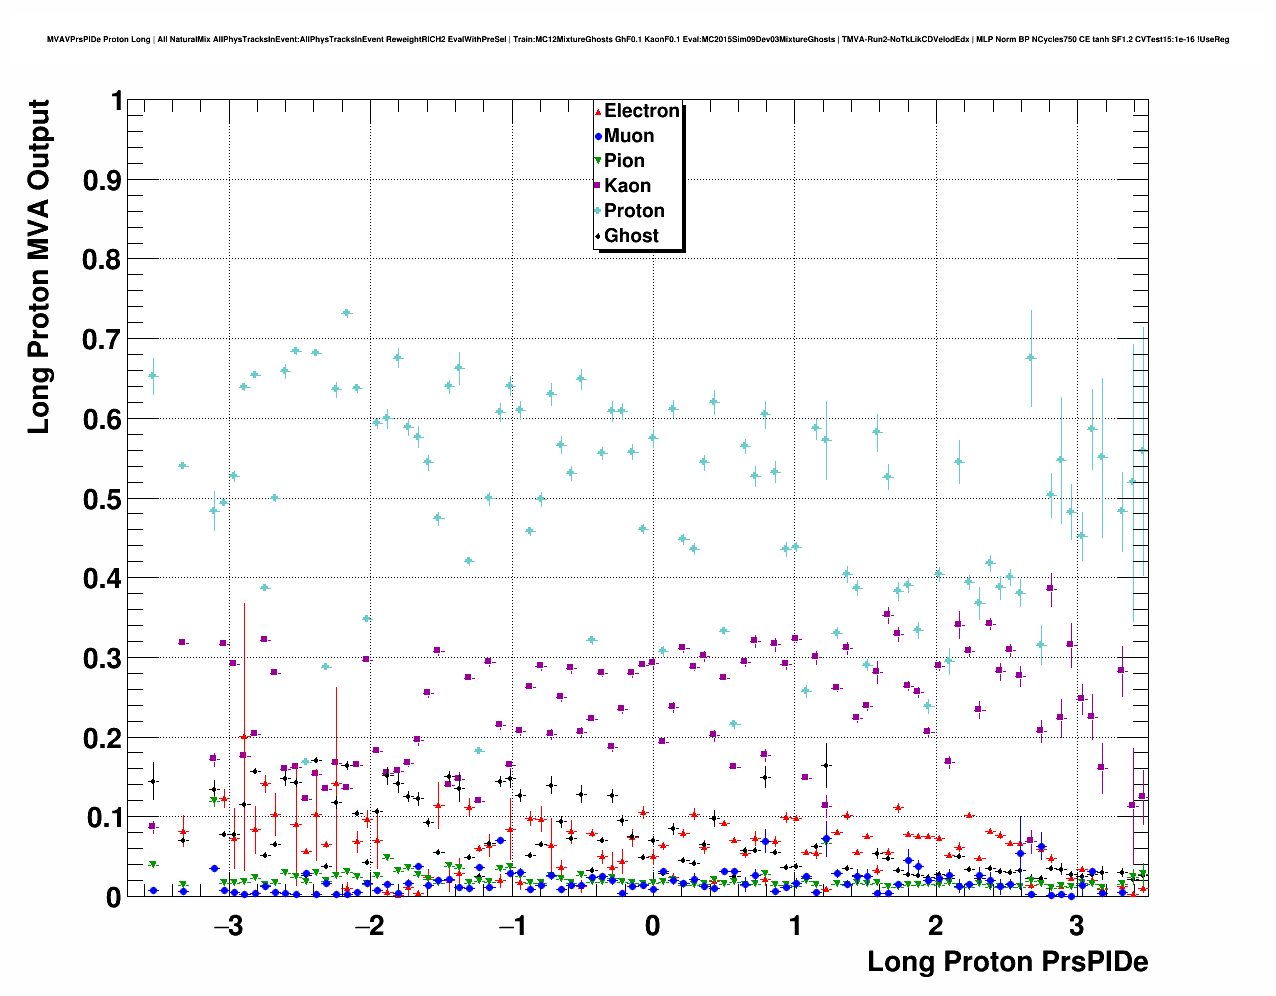Click the 2 tick label on x-axis
Viewport: 1276px width, 996px height.
tap(935, 926)
